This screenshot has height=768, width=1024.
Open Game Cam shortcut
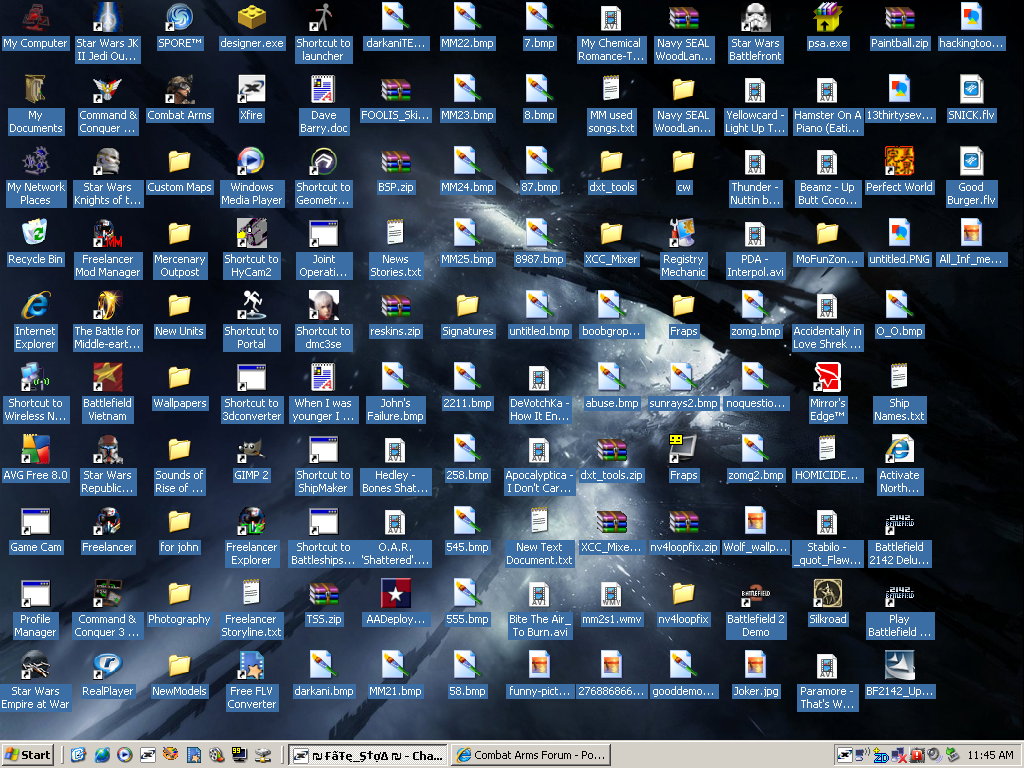click(x=35, y=531)
